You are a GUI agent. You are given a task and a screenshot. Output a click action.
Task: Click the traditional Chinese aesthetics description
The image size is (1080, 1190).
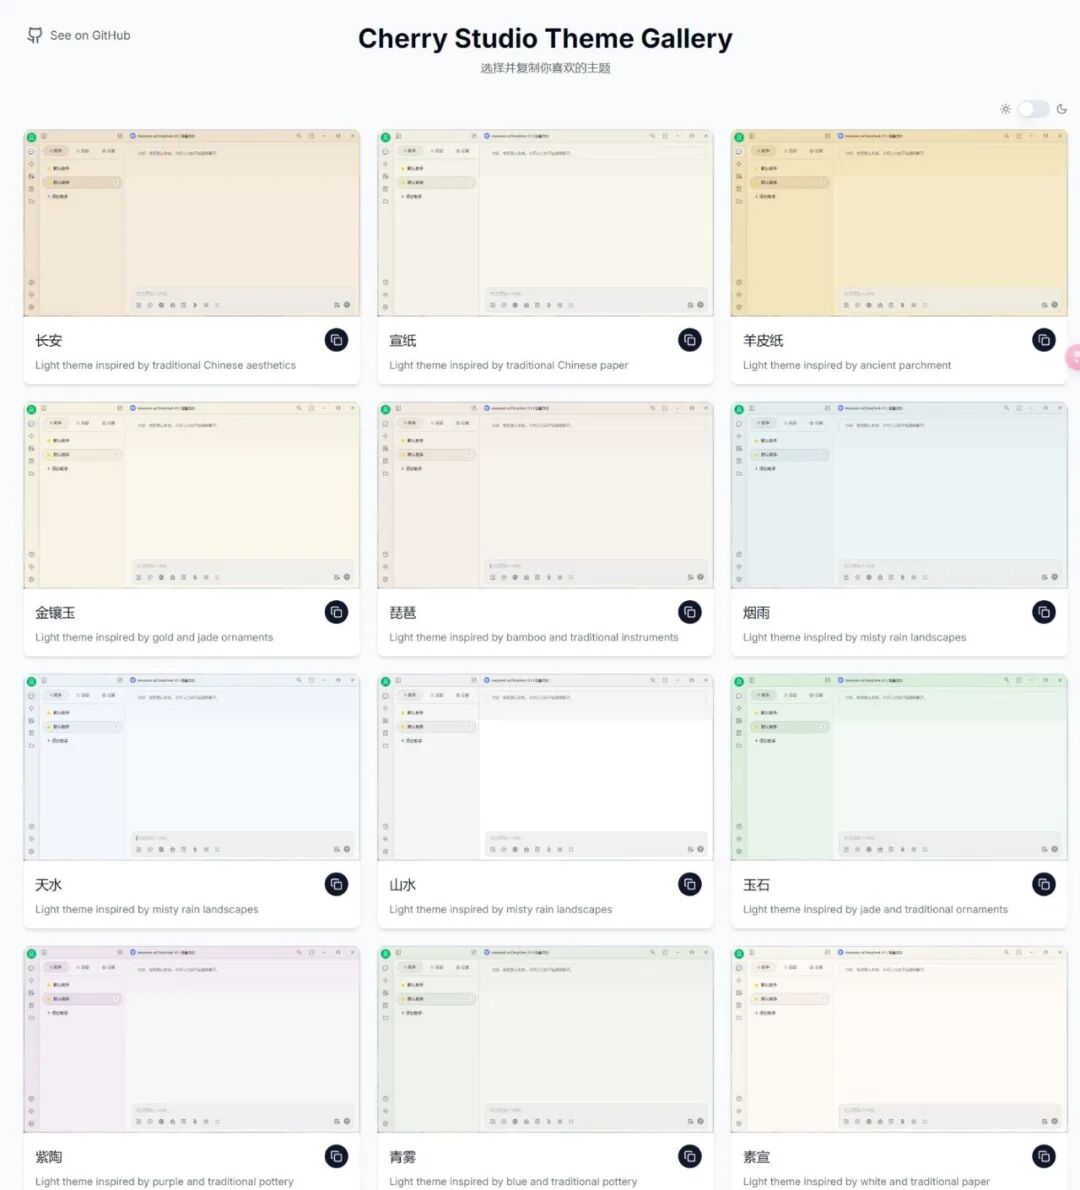pos(165,365)
